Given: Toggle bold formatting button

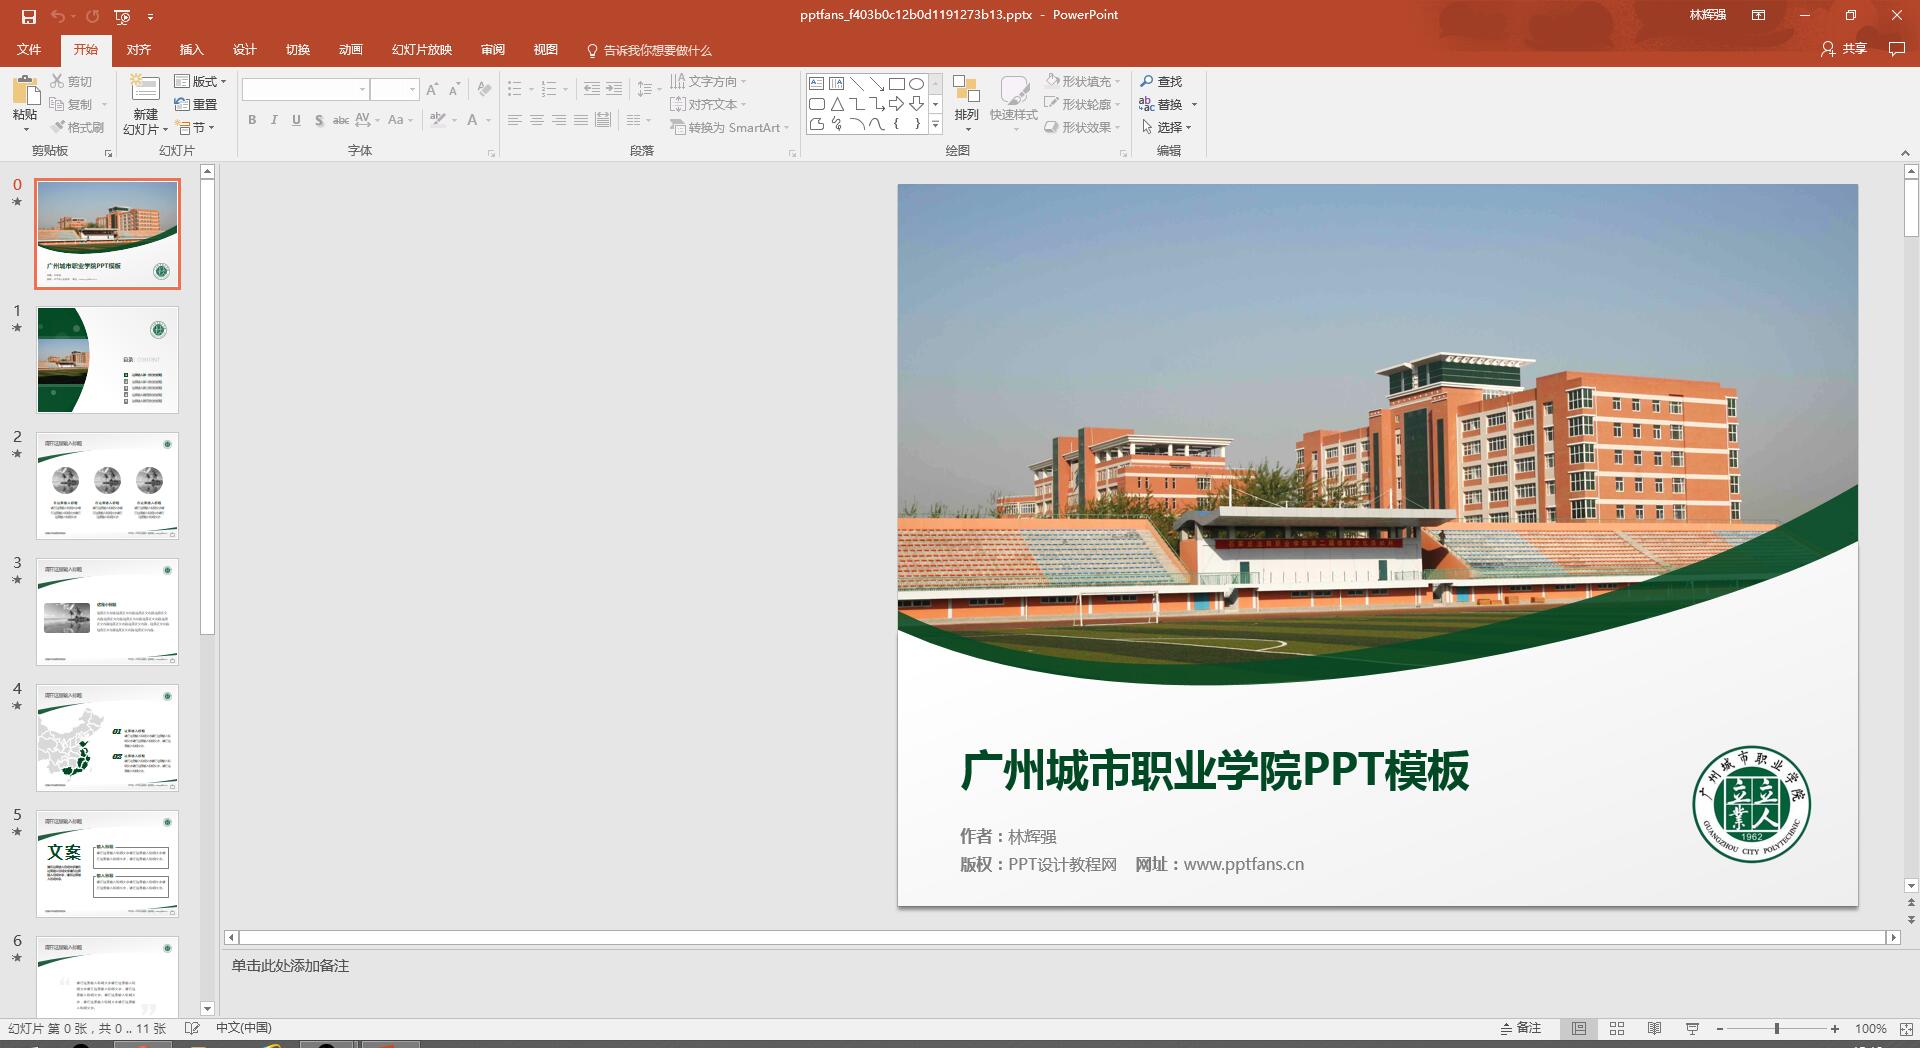Looking at the screenshot, I should pos(252,120).
